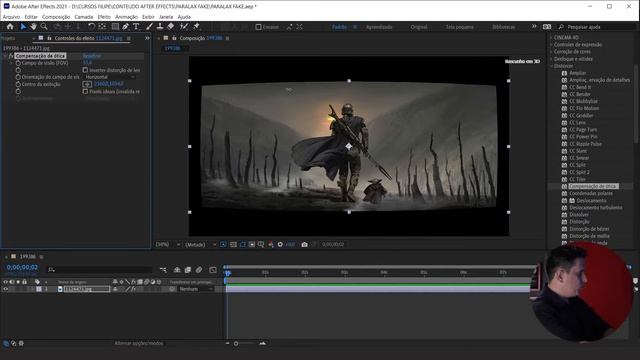Click the color management wheel icon in viewer
This screenshot has width=640, height=360.
pyautogui.click(x=271, y=244)
